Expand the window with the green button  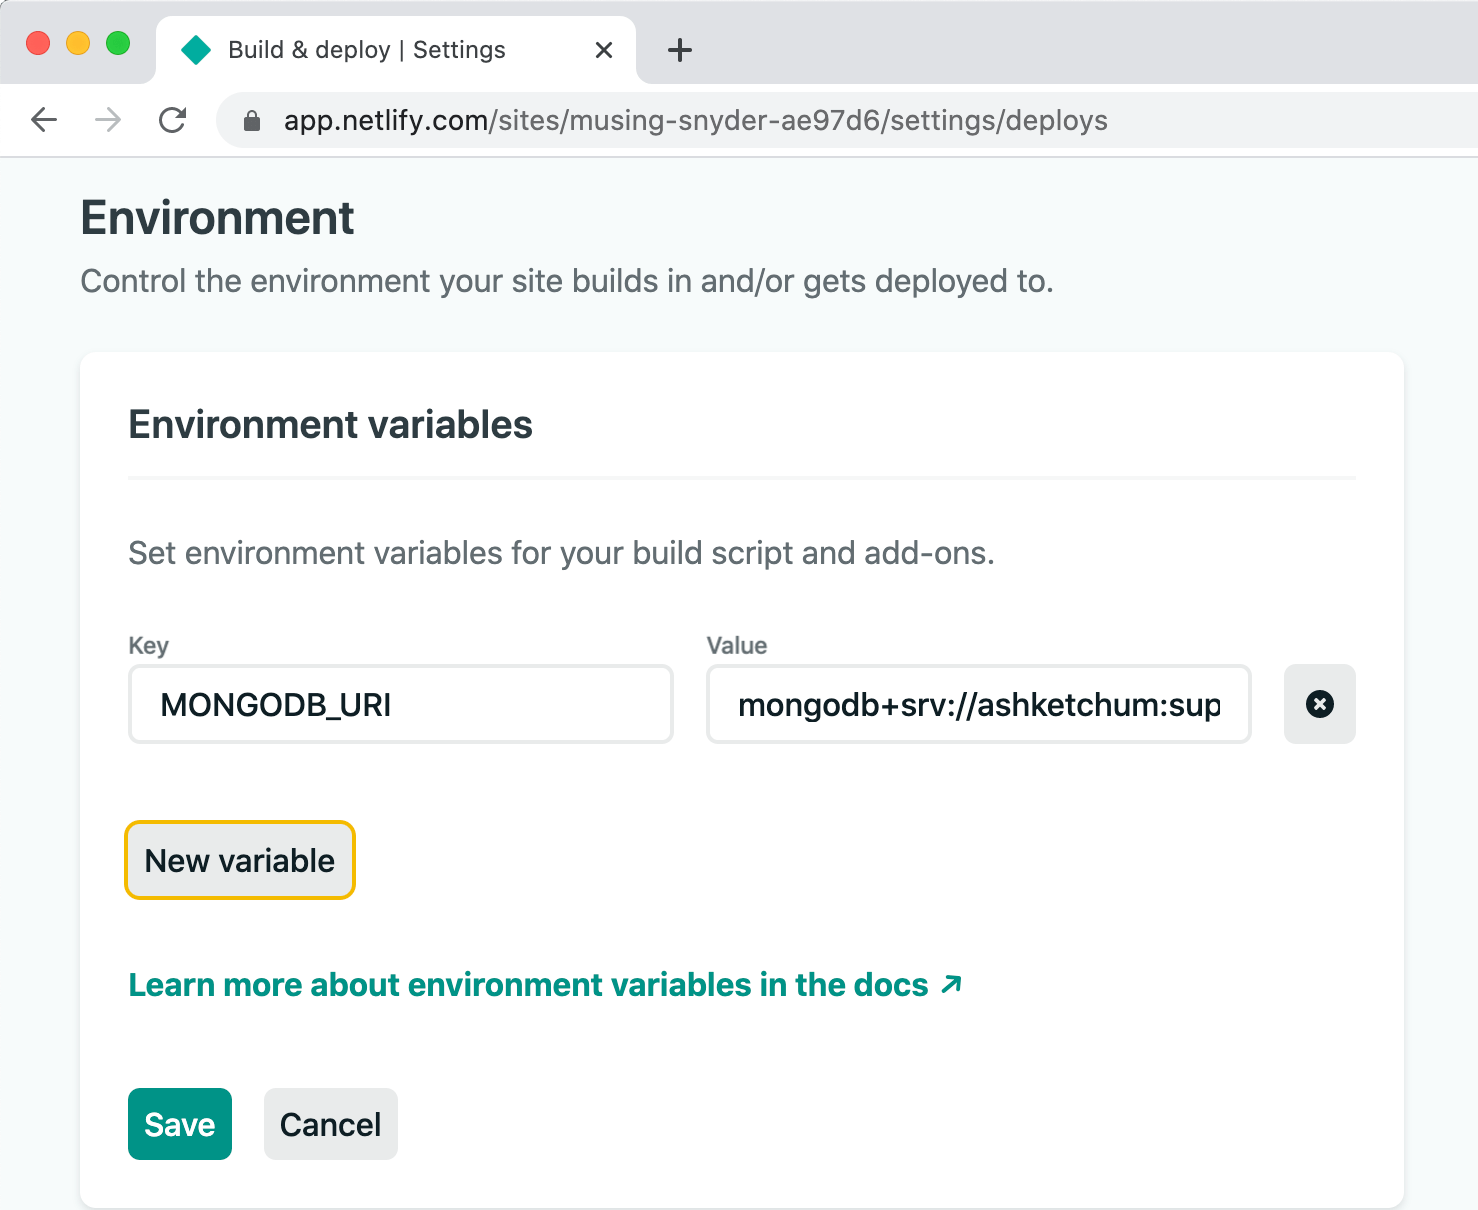point(118,43)
